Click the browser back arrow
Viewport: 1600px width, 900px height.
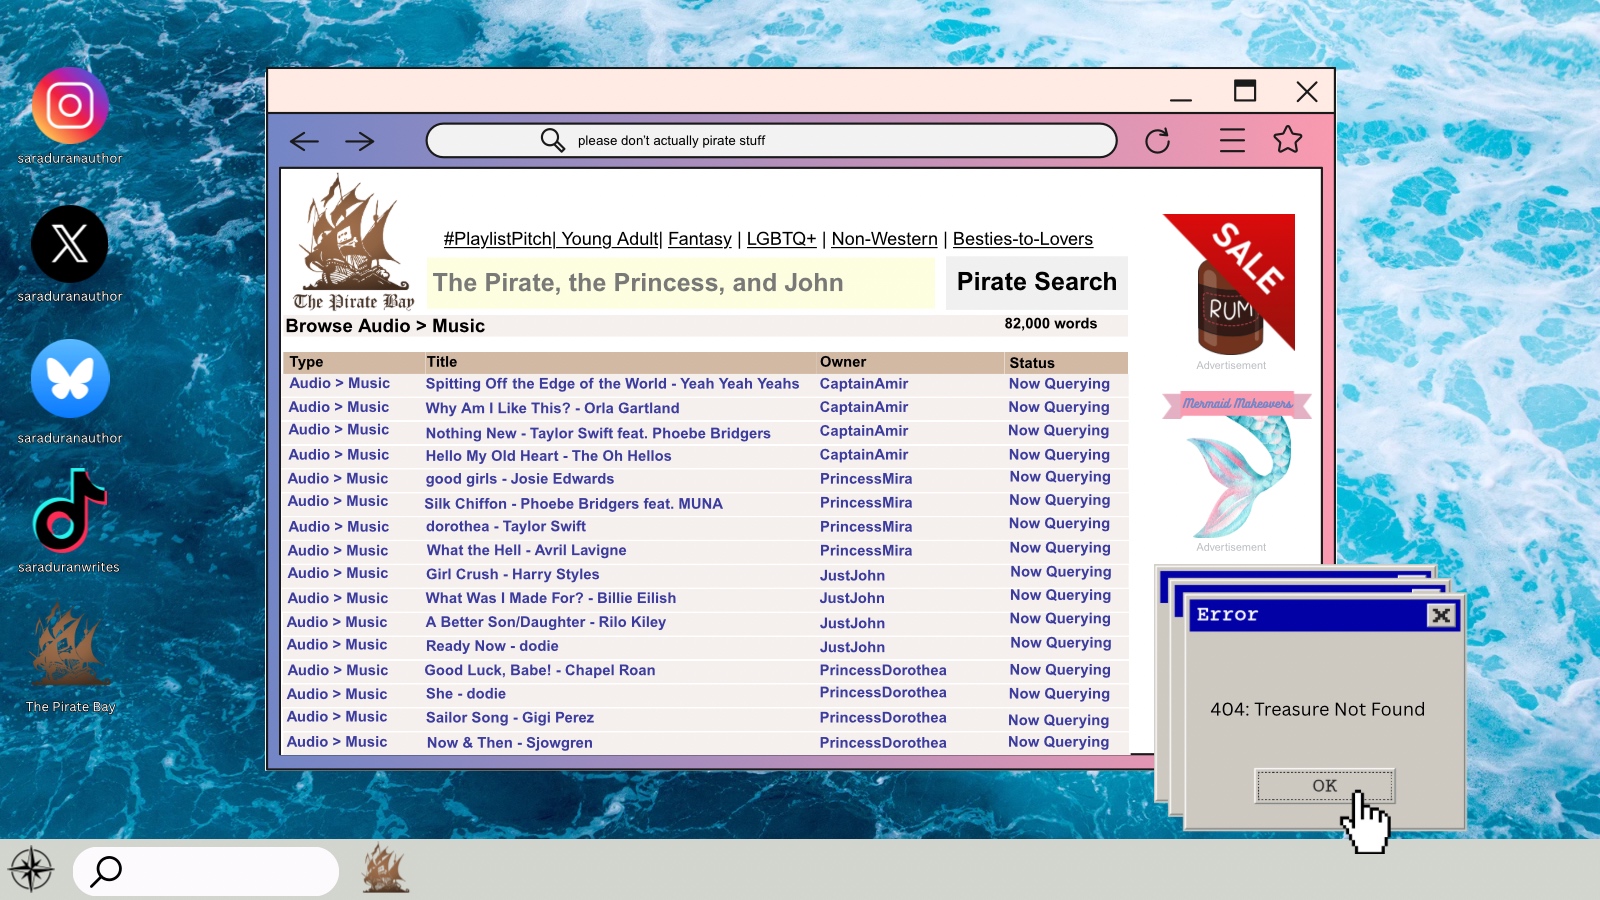click(304, 141)
